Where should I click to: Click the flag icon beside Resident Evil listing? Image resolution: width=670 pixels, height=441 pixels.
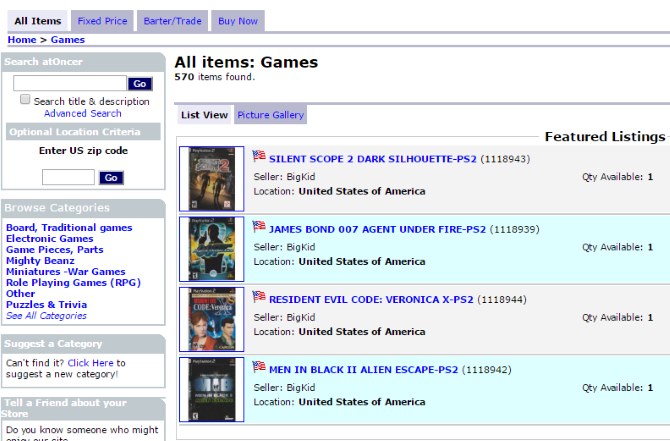coord(259,296)
